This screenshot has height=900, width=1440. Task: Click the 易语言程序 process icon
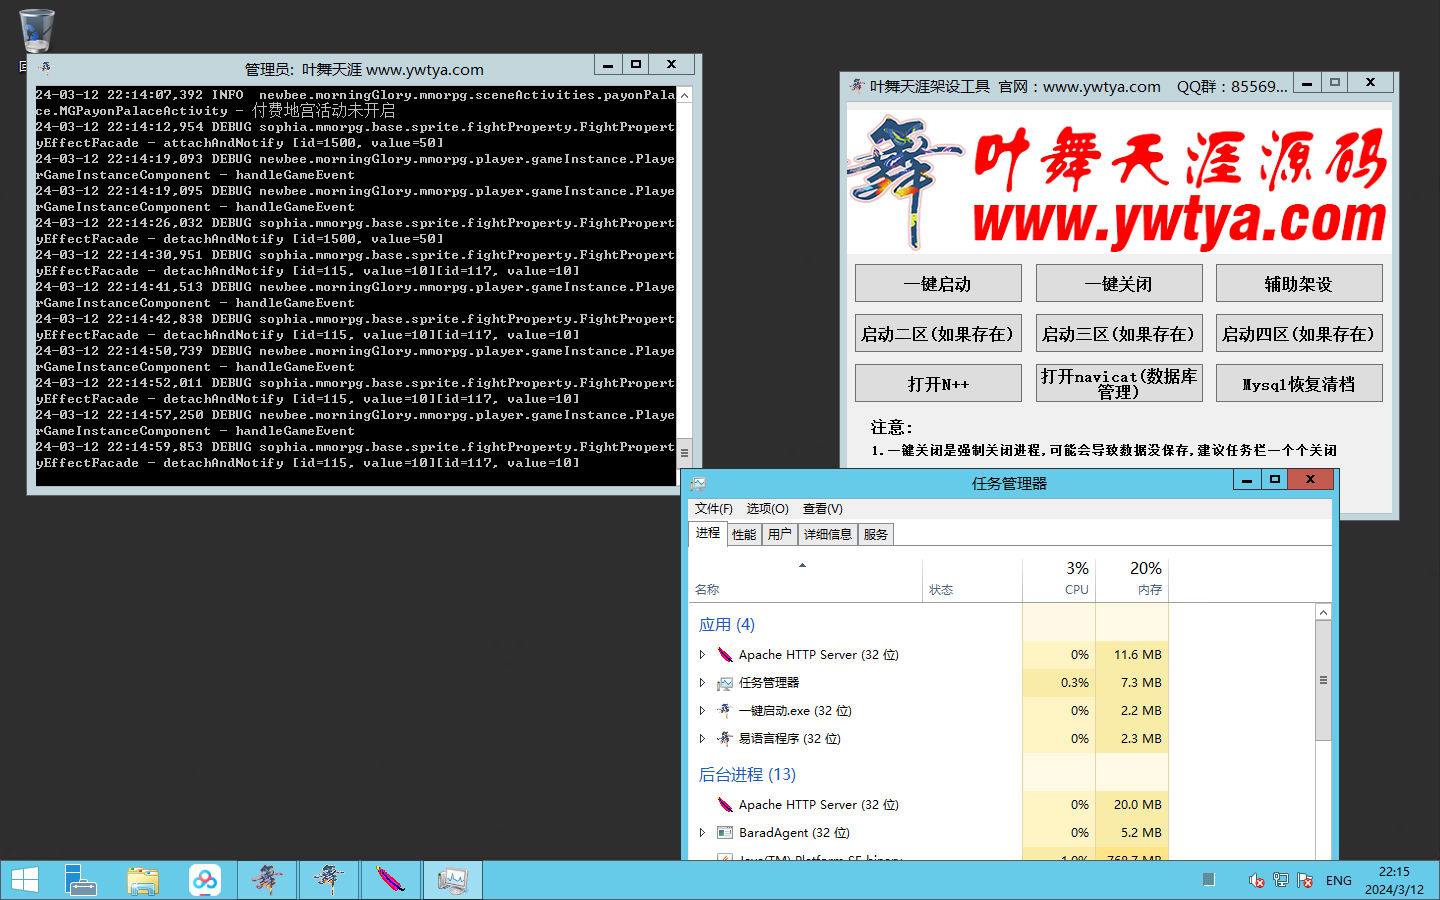(x=725, y=739)
